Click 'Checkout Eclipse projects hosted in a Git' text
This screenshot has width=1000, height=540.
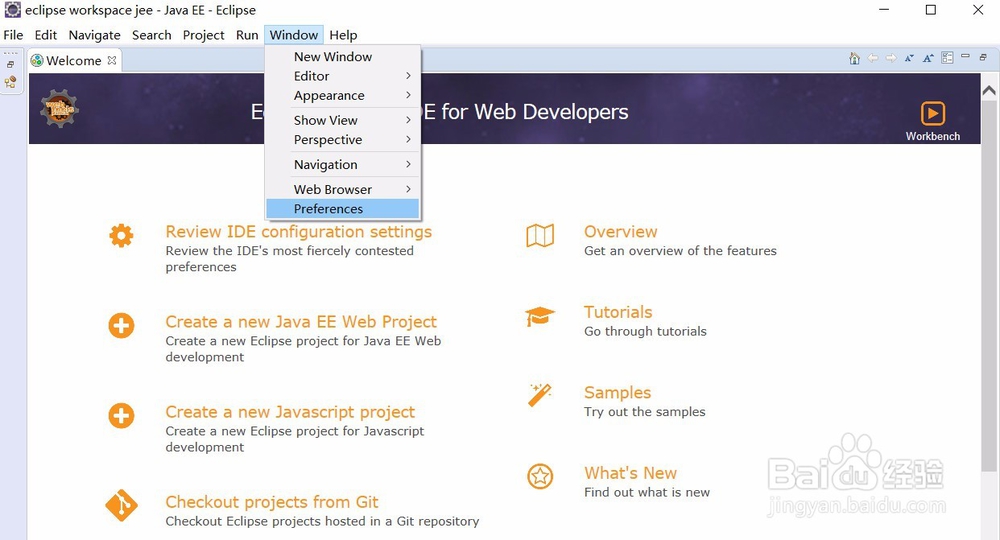click(x=322, y=521)
